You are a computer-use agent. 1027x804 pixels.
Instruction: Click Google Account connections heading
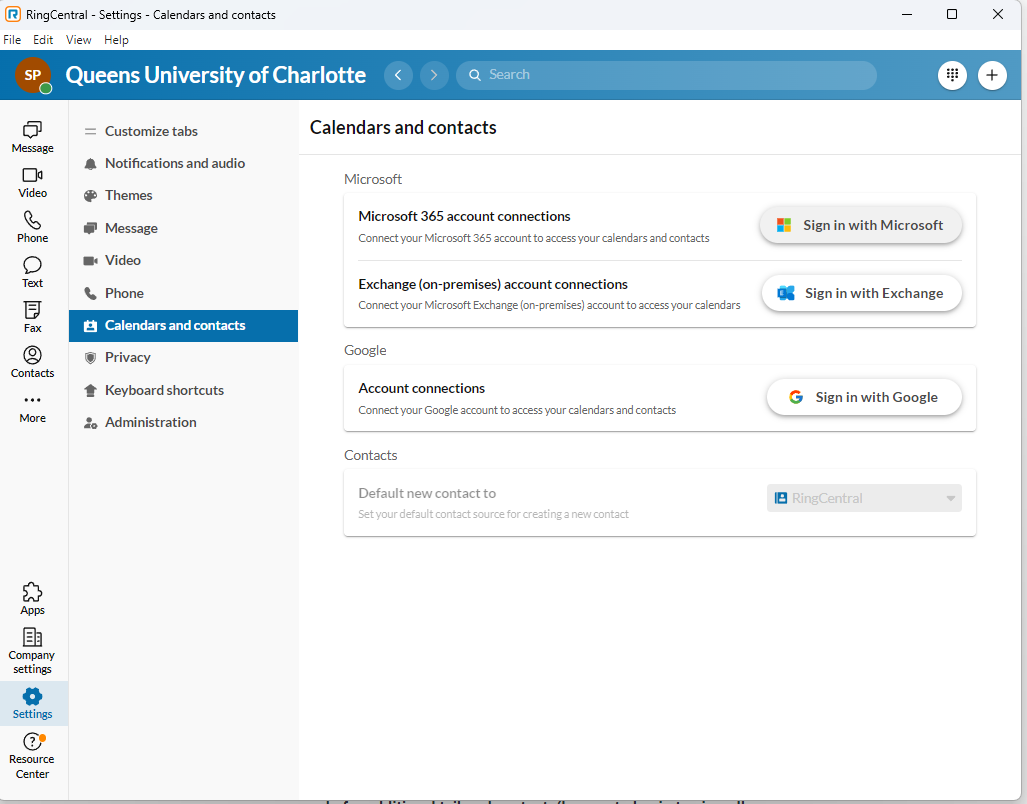(422, 388)
